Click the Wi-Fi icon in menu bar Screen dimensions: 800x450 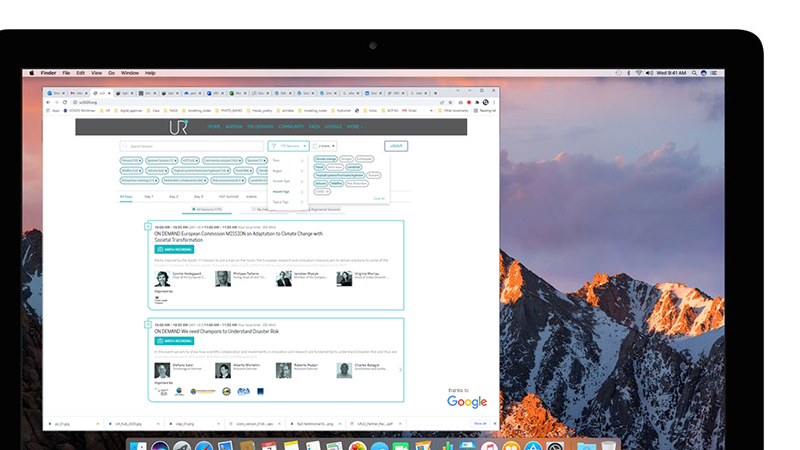click(638, 73)
